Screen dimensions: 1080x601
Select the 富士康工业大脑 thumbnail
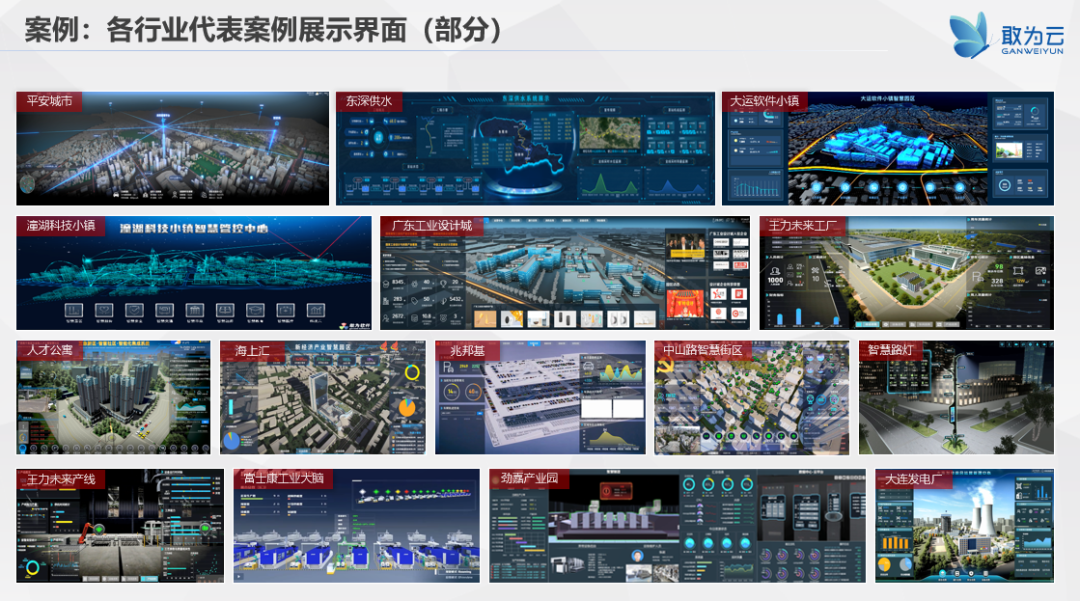(x=357, y=526)
